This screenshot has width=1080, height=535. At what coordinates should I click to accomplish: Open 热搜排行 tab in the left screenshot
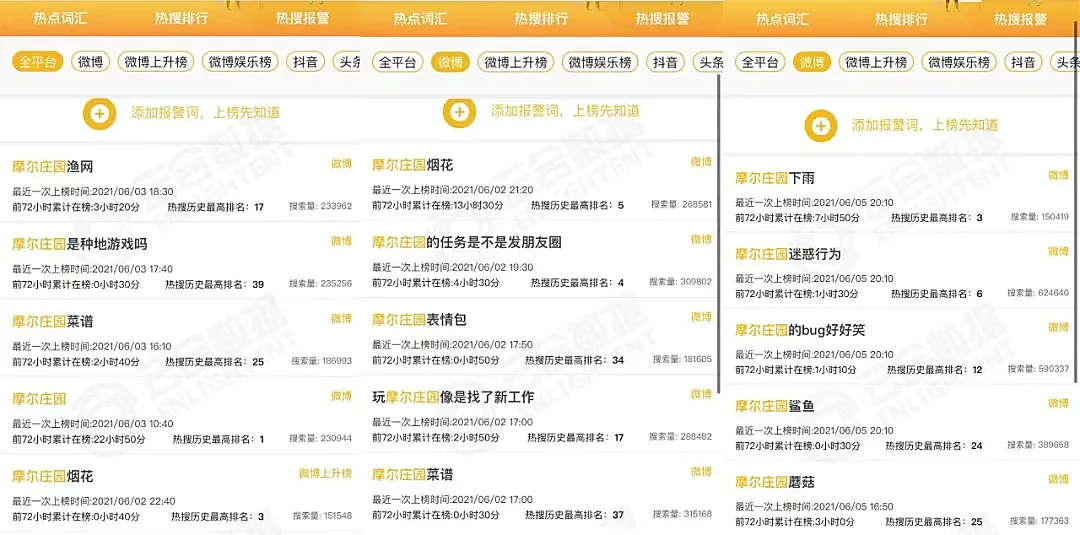pyautogui.click(x=181, y=19)
